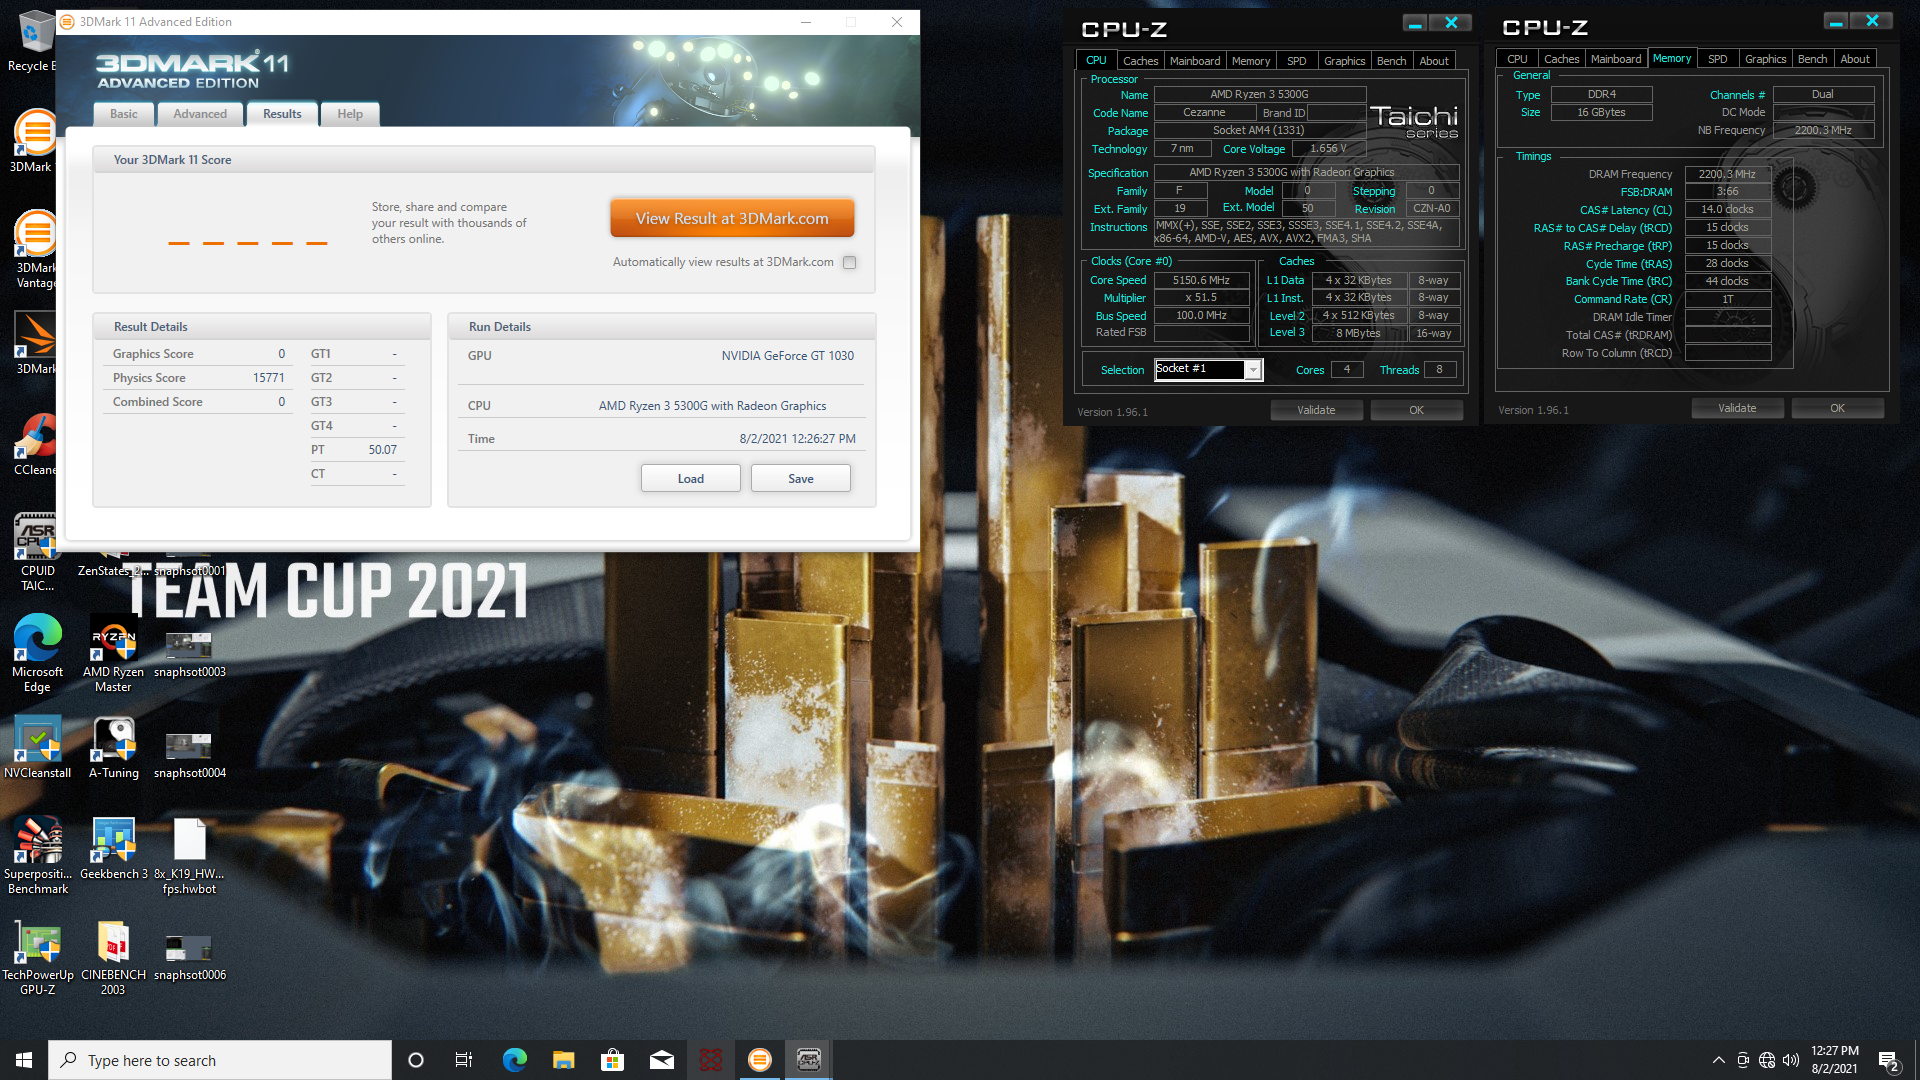This screenshot has width=1920, height=1080.
Task: Open Memory tab in left CPU-Z window
Action: (1251, 61)
